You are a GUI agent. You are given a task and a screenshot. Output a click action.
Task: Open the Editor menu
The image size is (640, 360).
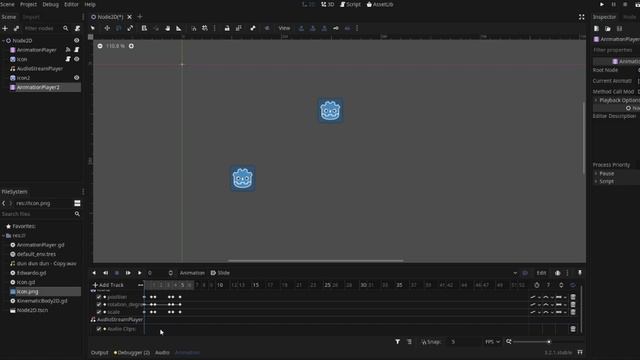click(x=71, y=4)
